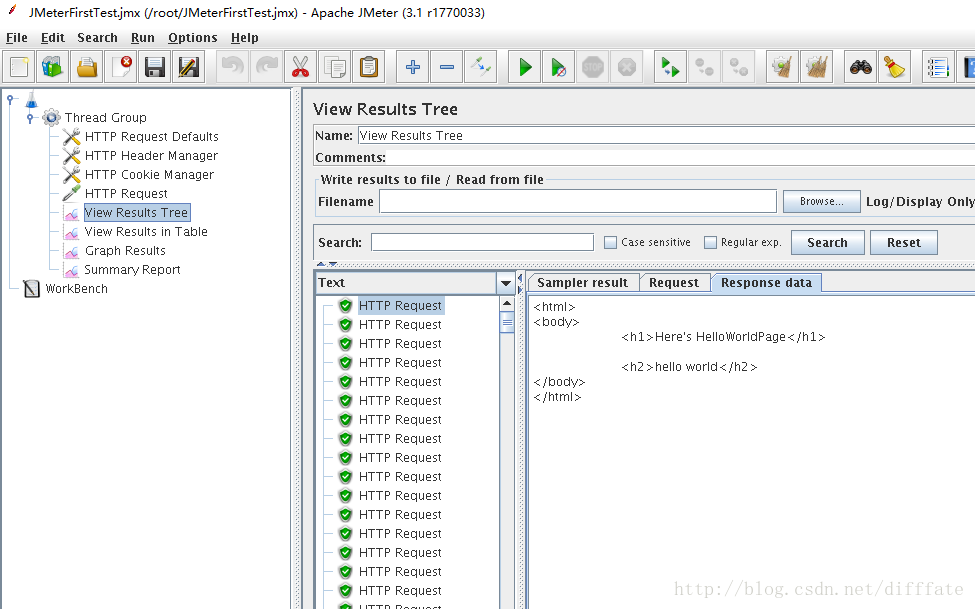Screen dimensions: 975x609
Task: Click the Remote start all icon
Action: [670, 67]
